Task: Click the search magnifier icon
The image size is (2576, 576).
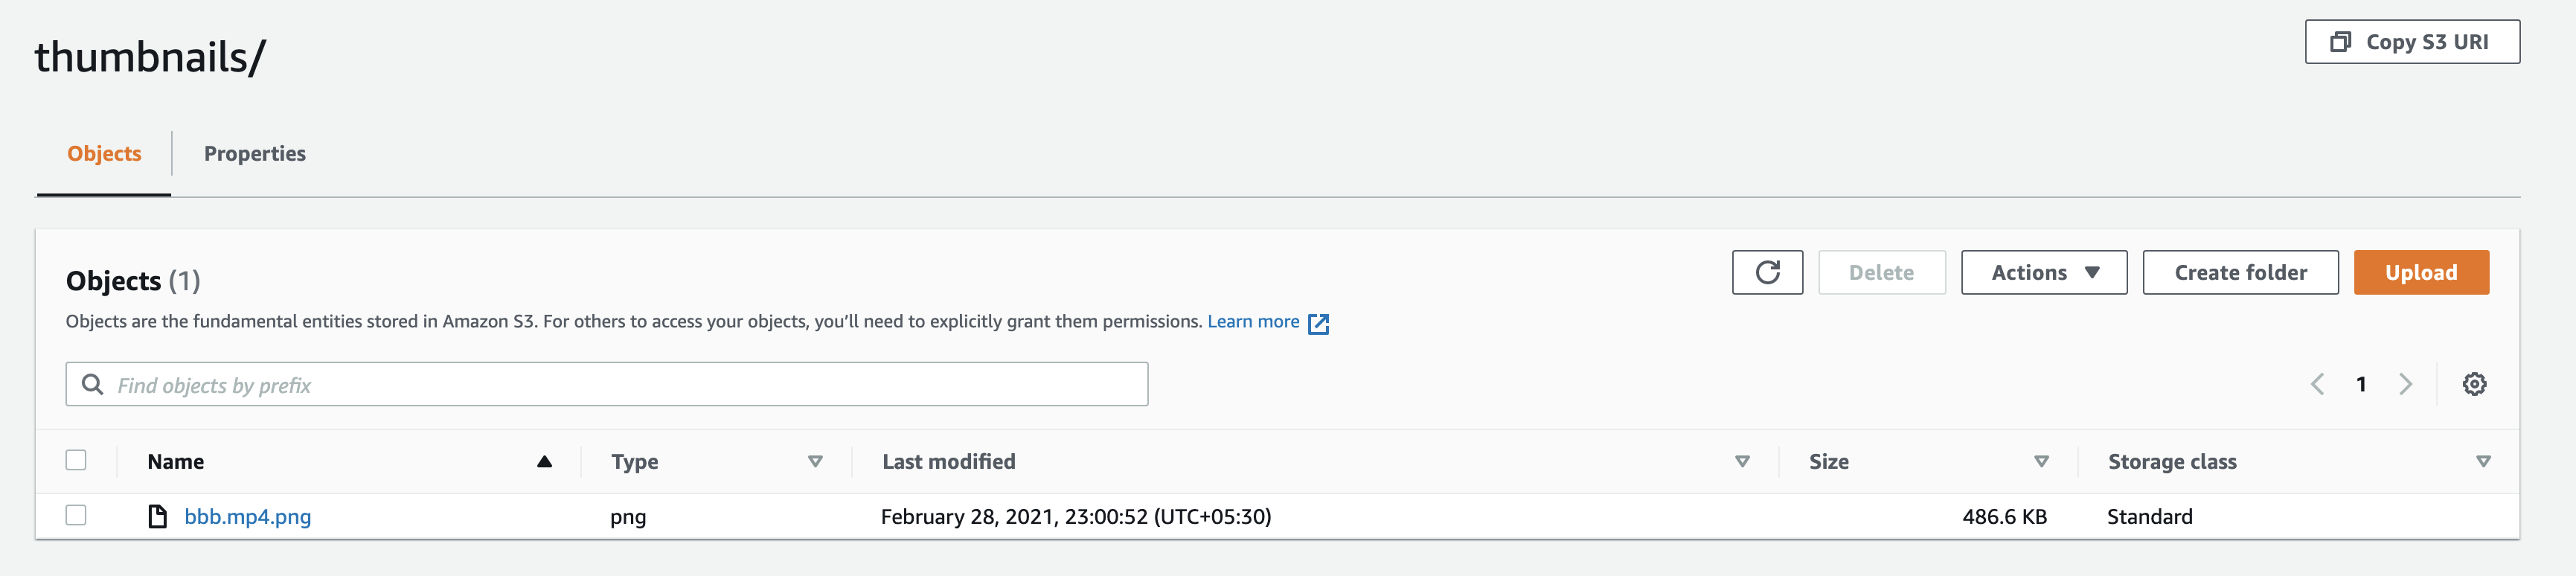Action: coord(92,385)
